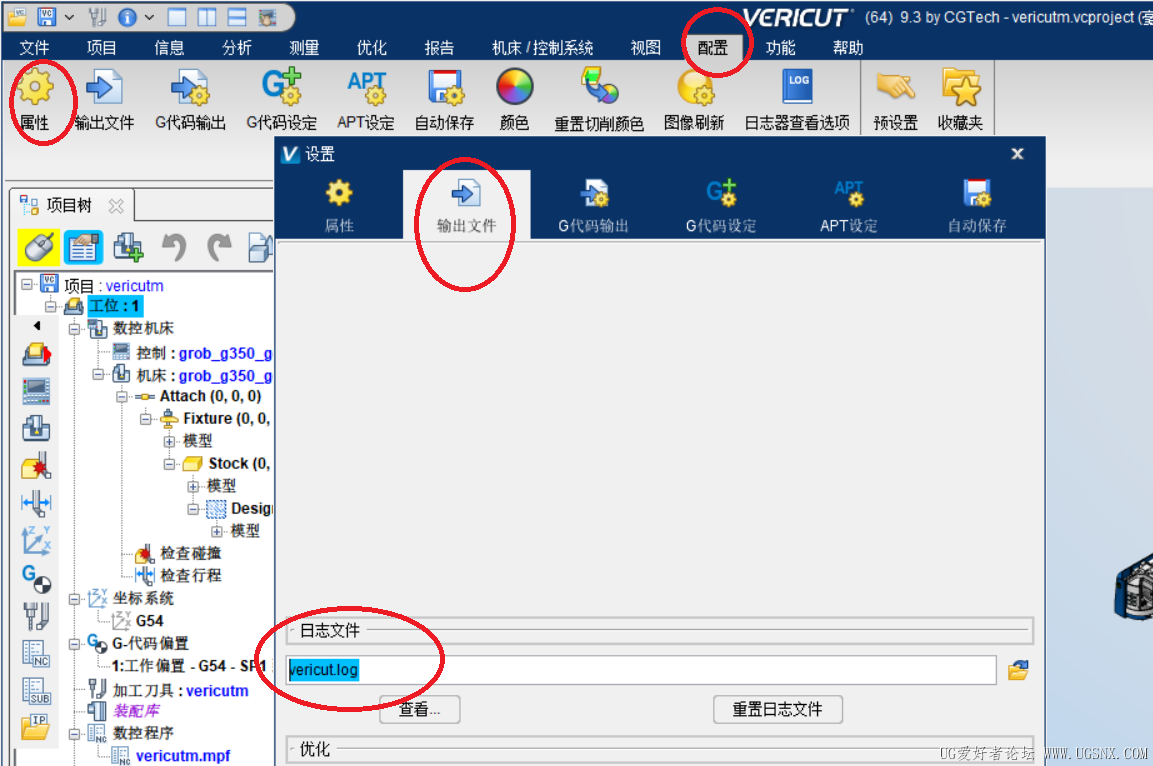The image size is (1153, 766).
Task: Switch to 属性 tab in settings dialog
Action: [x=339, y=205]
